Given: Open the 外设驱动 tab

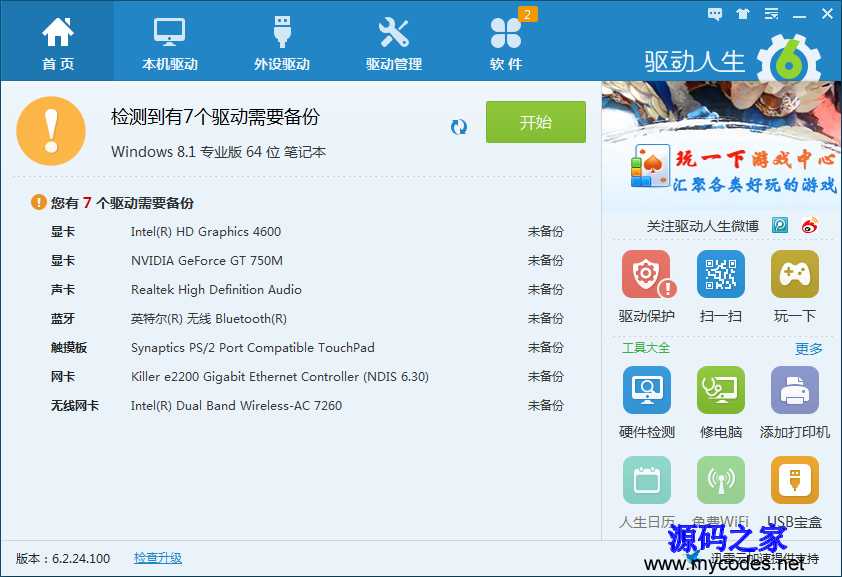Looking at the screenshot, I should pyautogui.click(x=282, y=42).
